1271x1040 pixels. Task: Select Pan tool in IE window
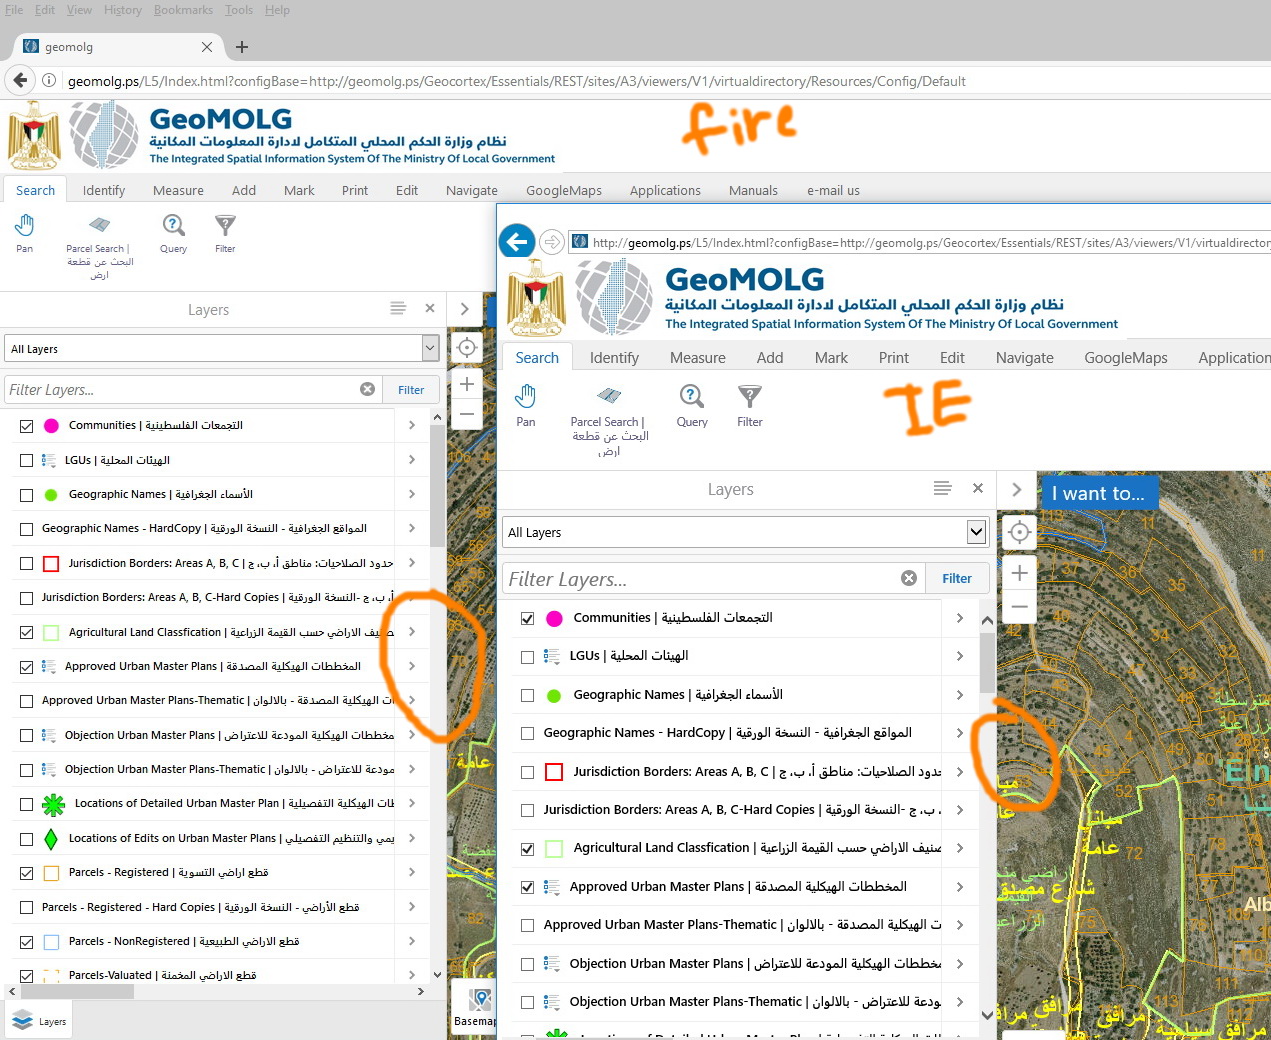click(526, 405)
